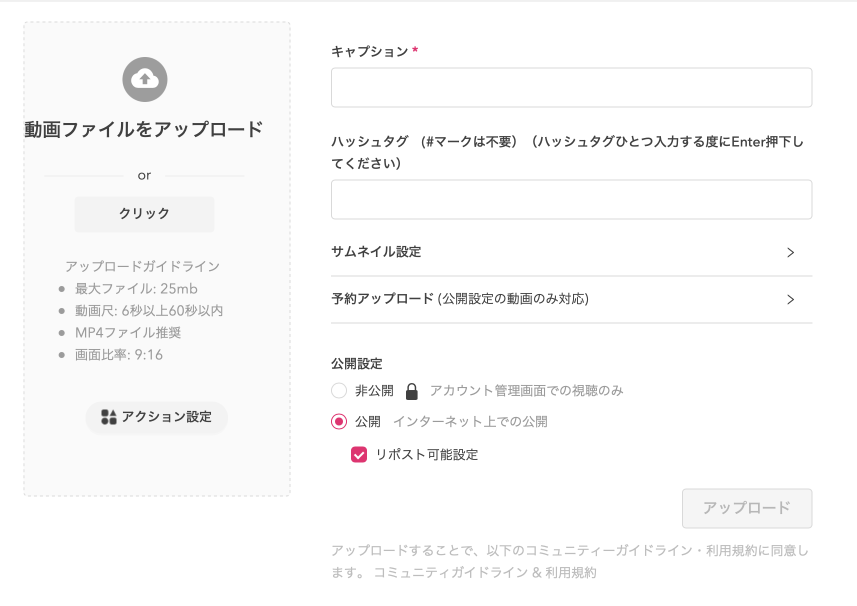The image size is (857, 606).
Task: Open the 予約アップロード scheduling row
Action: point(571,299)
